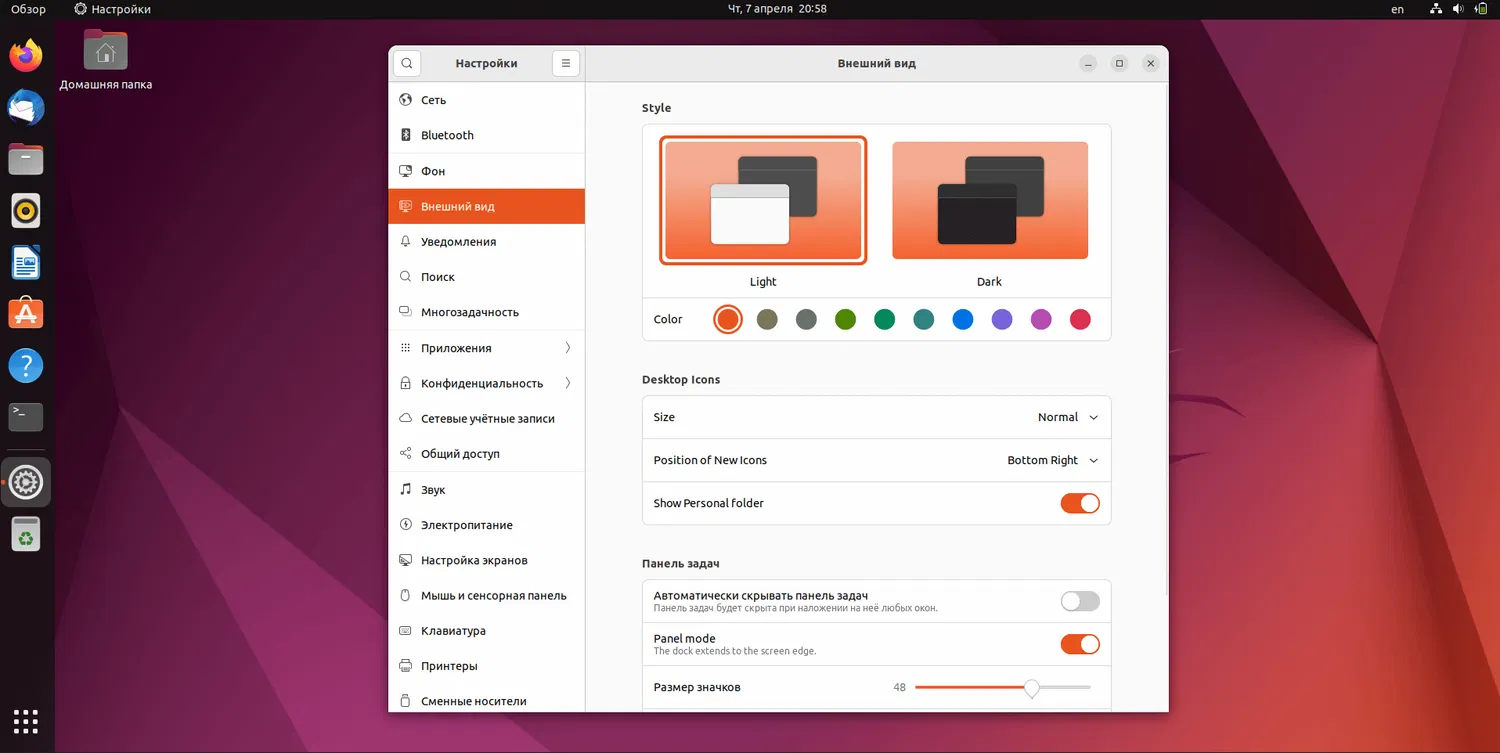This screenshot has height=753, width=1500.
Task: Click the Settings gear icon in dock
Action: point(26,483)
